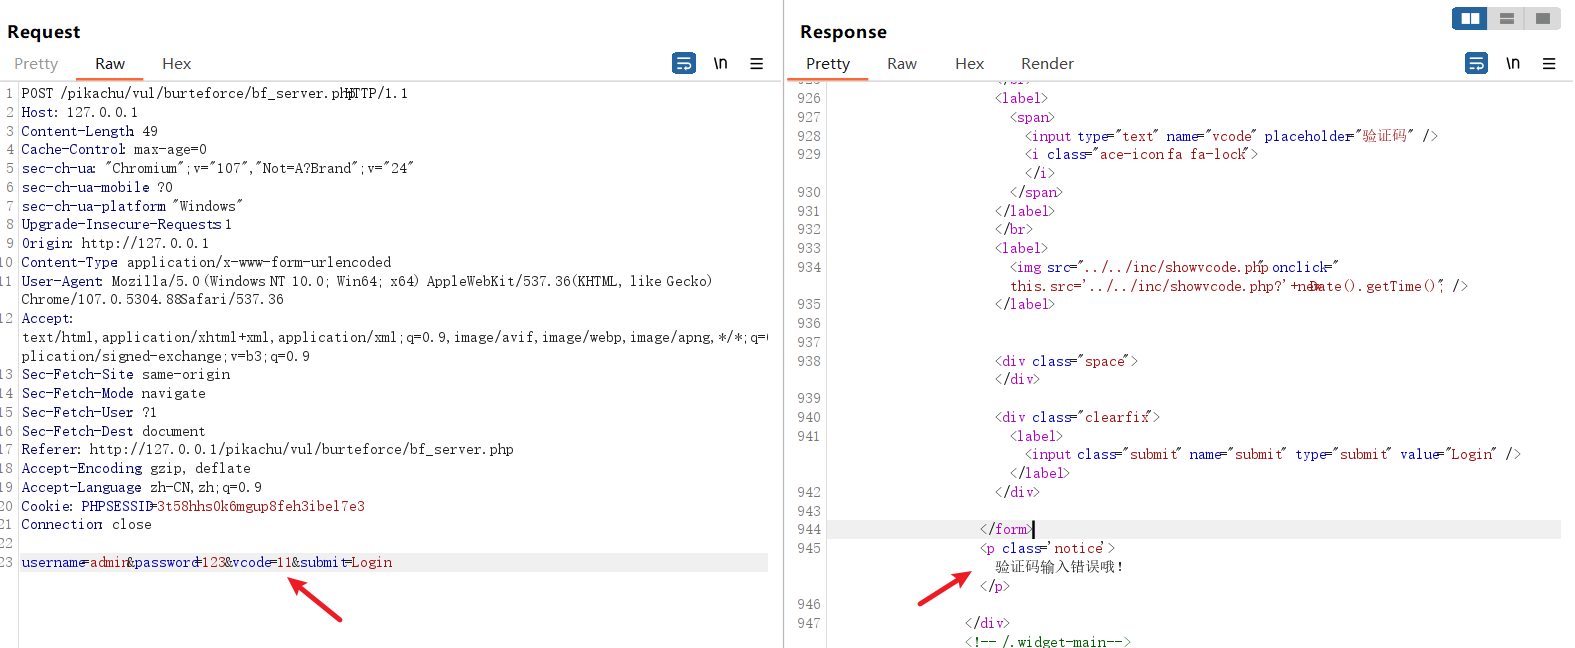Viewport: 1575px width, 648px height.
Task: Open the Raw tab in Response
Action: 901,64
